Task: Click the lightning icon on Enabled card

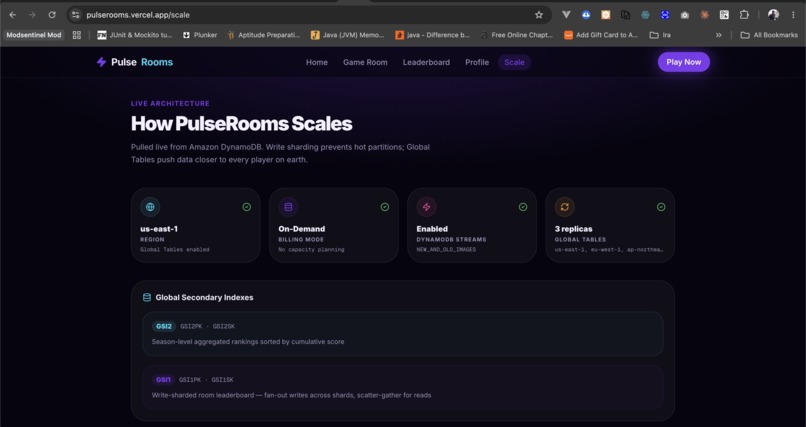Action: 426,207
